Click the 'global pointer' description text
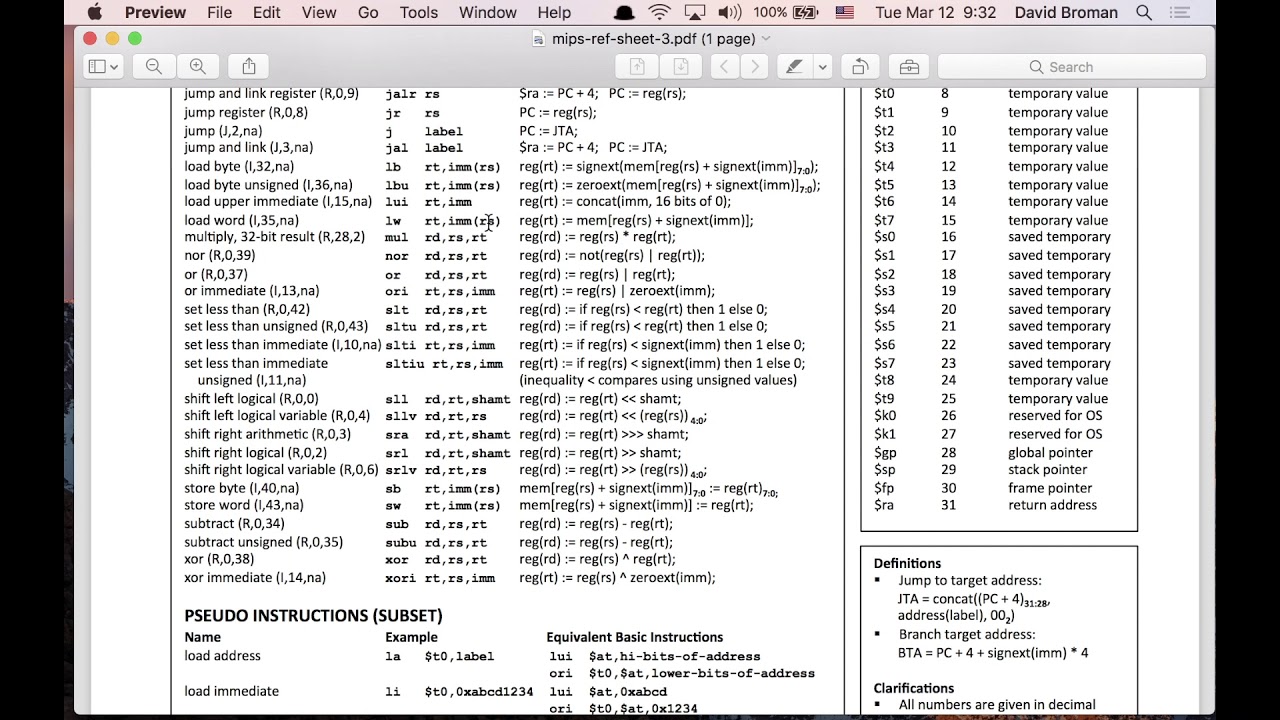 [1050, 453]
